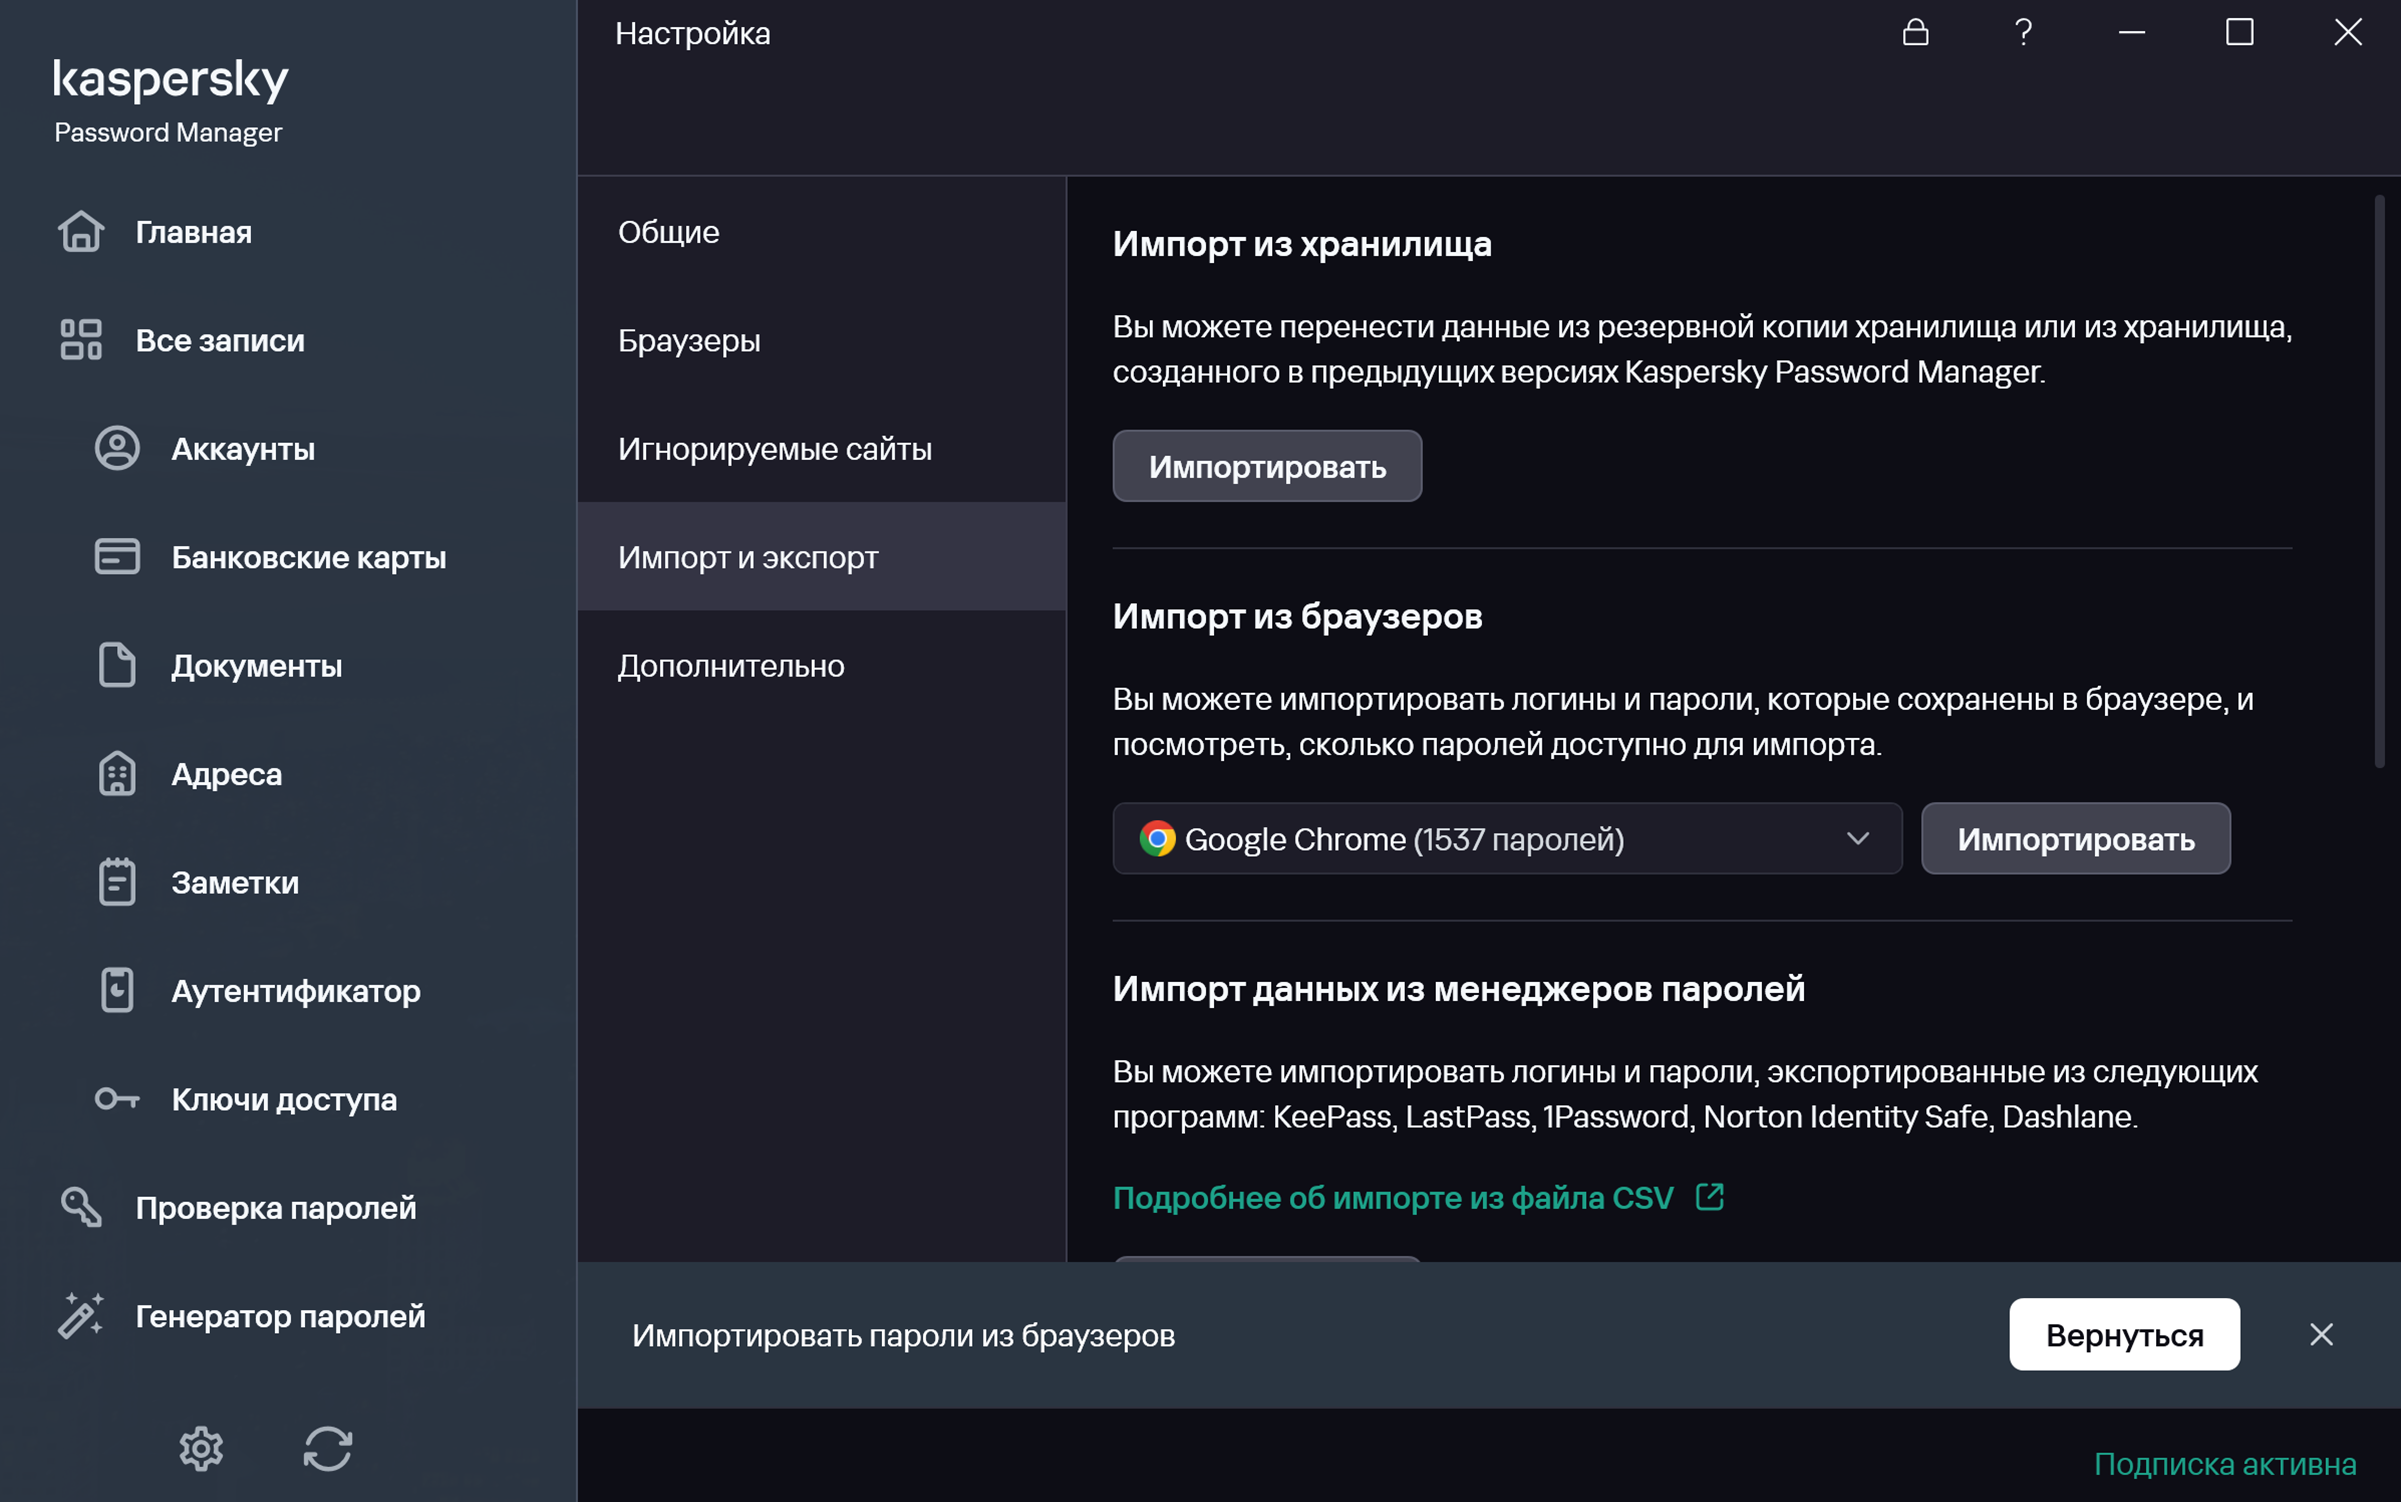Image resolution: width=2401 pixels, height=1502 pixels.
Task: Click the synchronization arrows icon
Action: tap(328, 1447)
